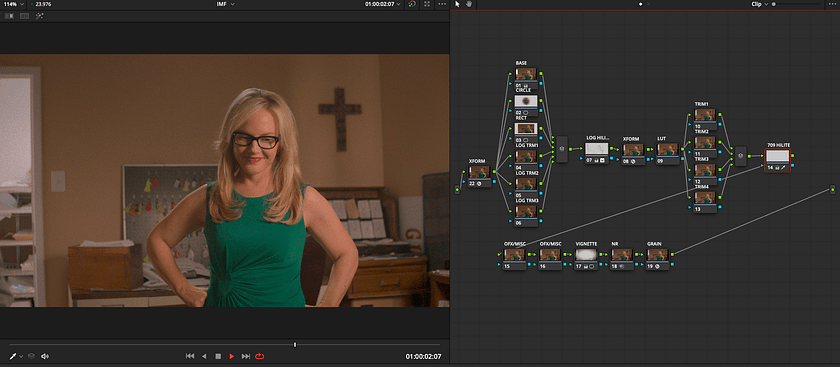Image resolution: width=840 pixels, height=367 pixels.
Task: Mute audio with the speaker icon
Action: [x=45, y=356]
